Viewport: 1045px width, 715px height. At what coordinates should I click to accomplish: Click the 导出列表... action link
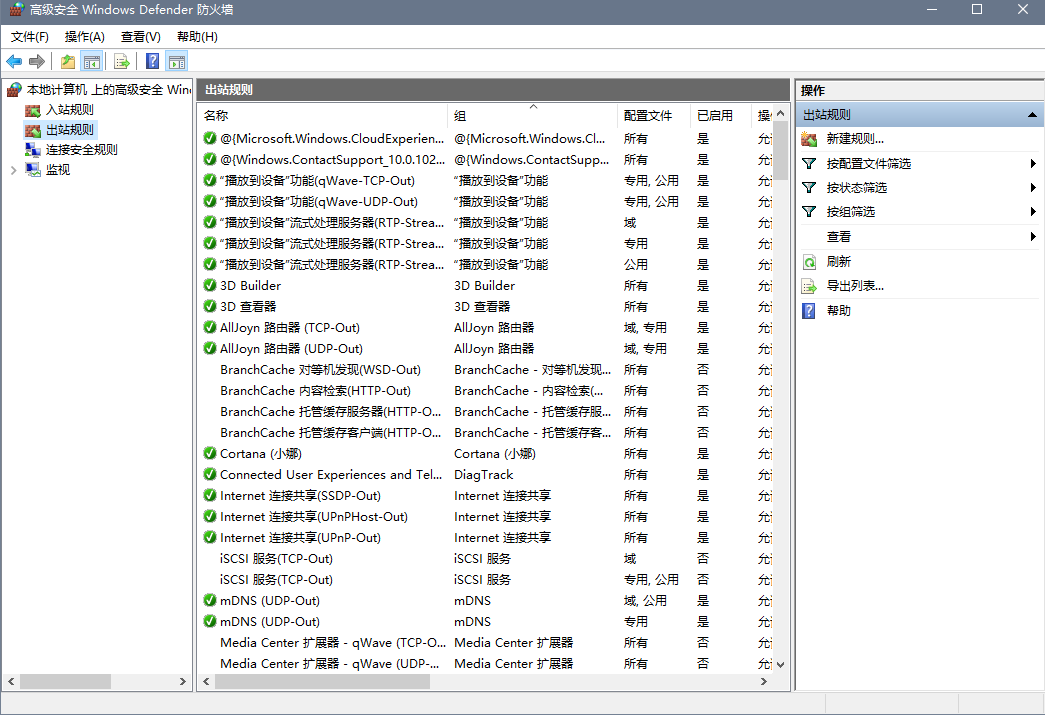point(855,286)
